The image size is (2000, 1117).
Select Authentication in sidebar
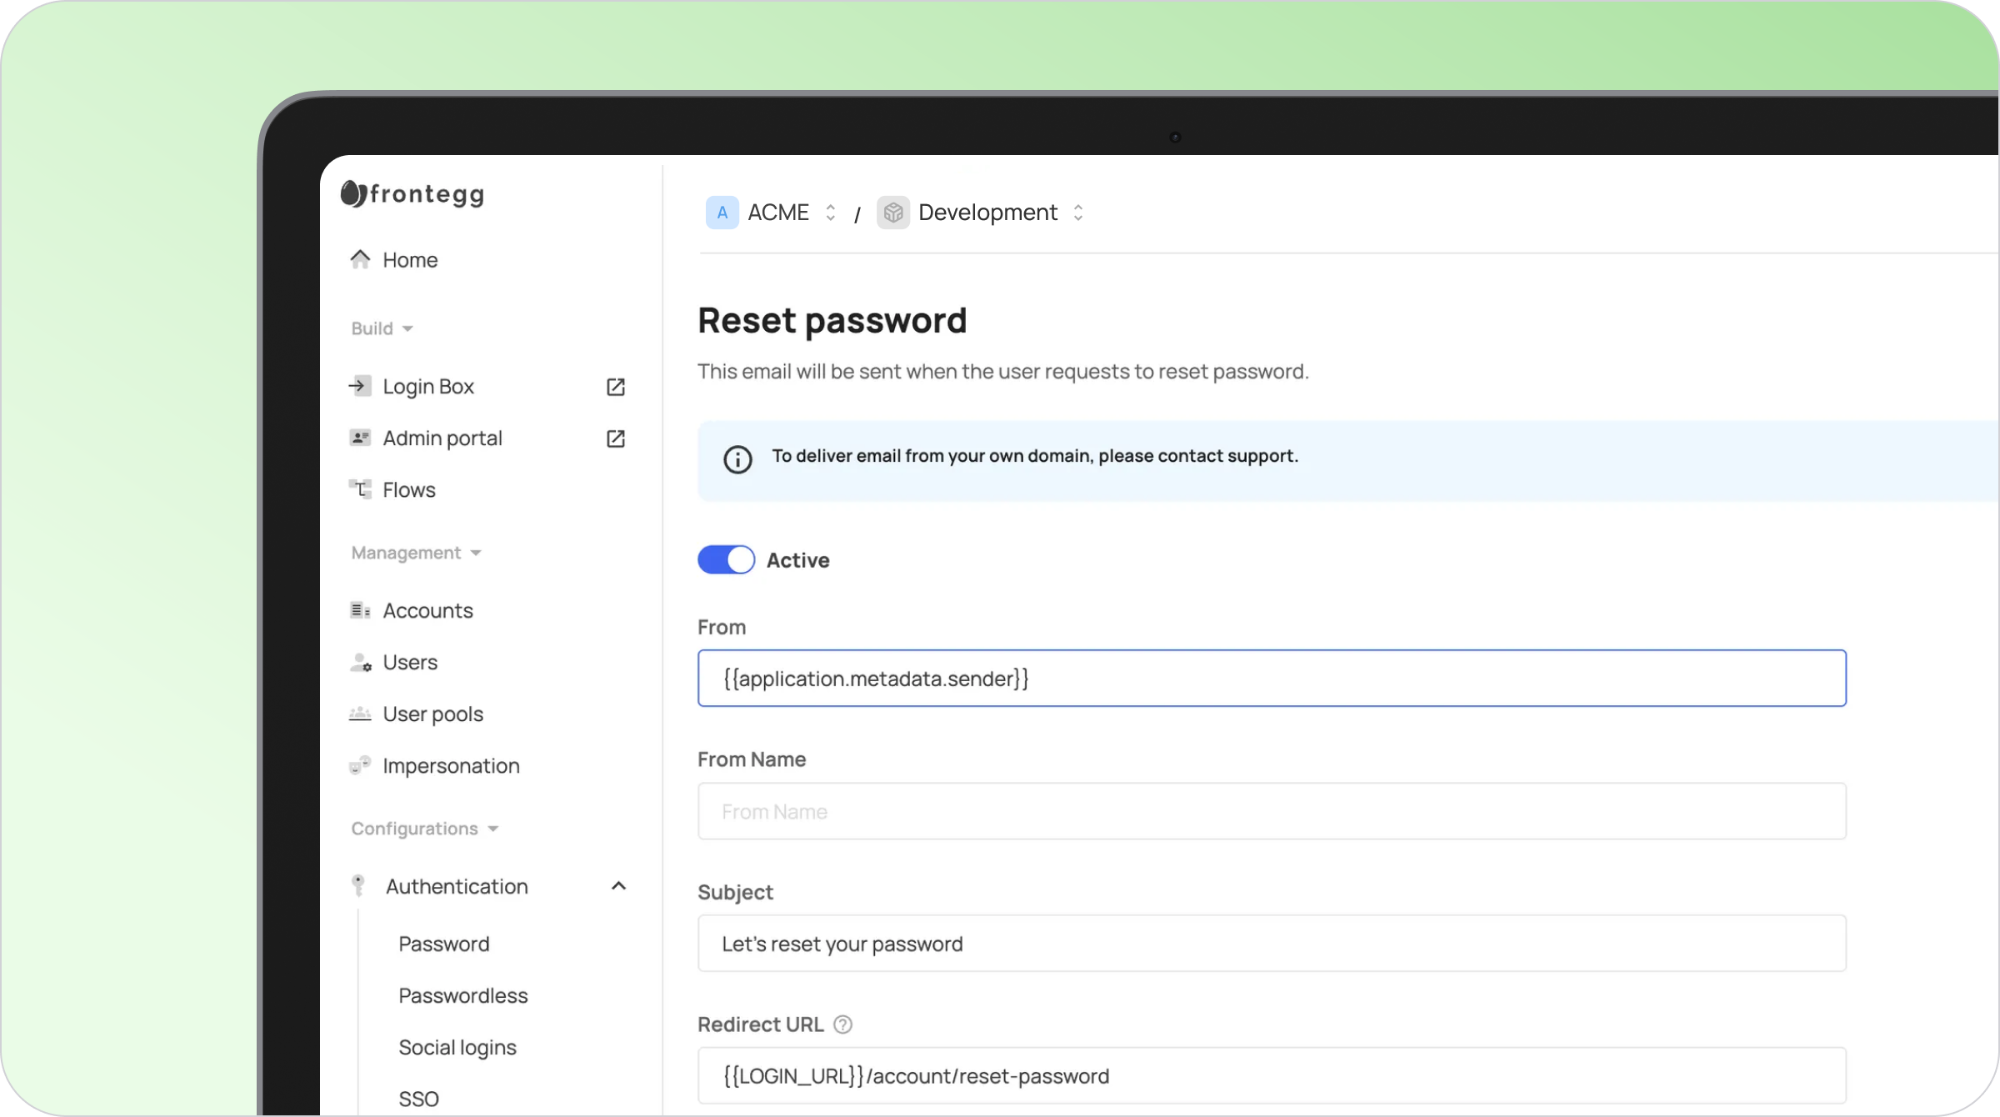457,886
